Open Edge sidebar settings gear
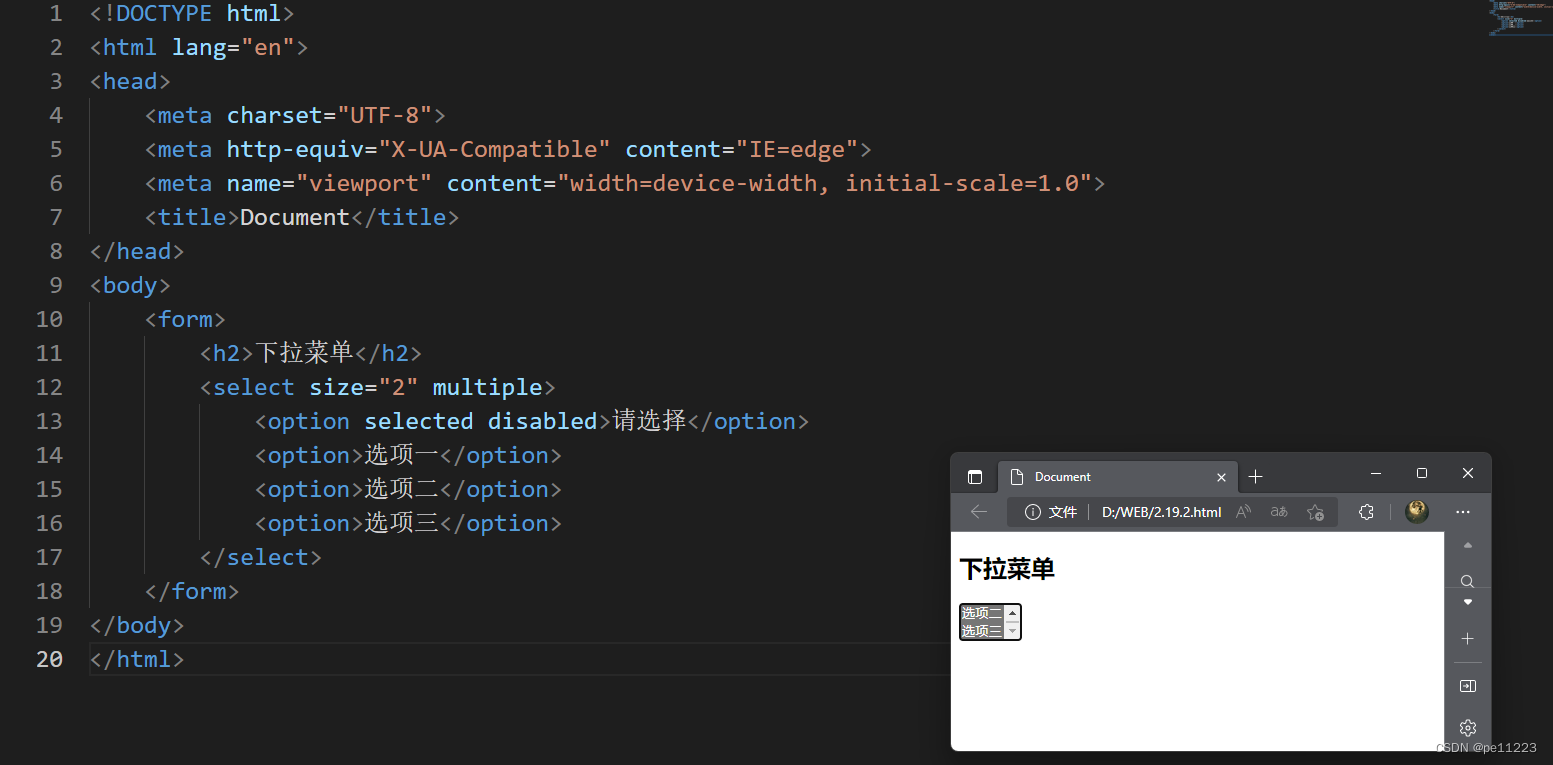The width and height of the screenshot is (1553, 765). click(x=1468, y=727)
